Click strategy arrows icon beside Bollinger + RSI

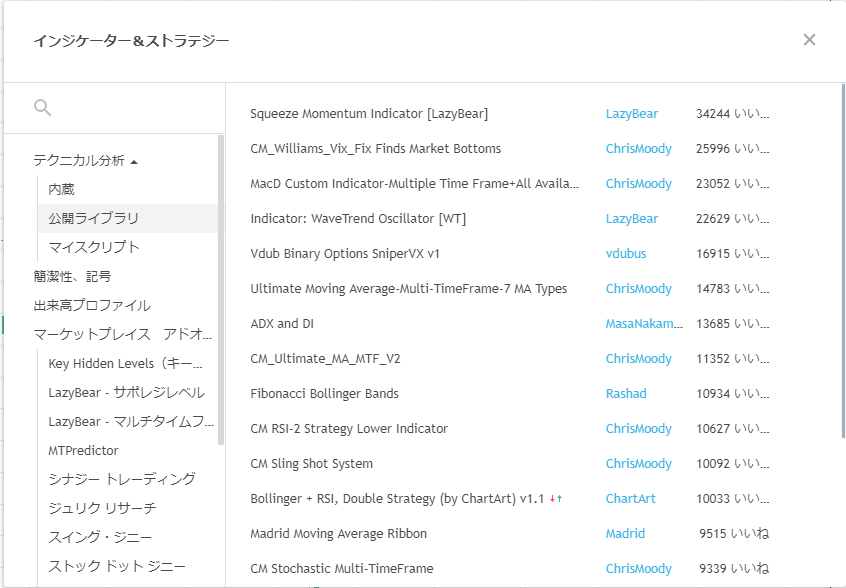(556, 499)
